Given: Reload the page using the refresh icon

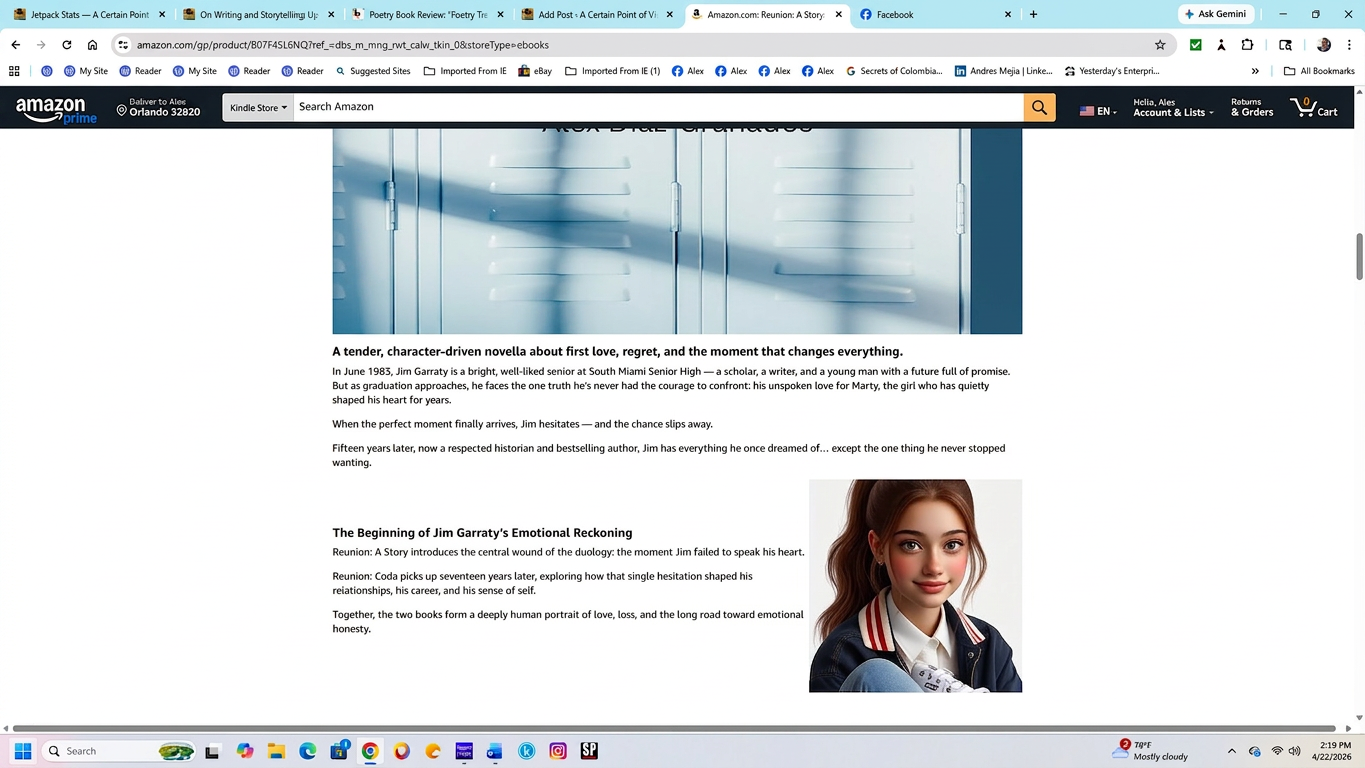Looking at the screenshot, I should (67, 45).
